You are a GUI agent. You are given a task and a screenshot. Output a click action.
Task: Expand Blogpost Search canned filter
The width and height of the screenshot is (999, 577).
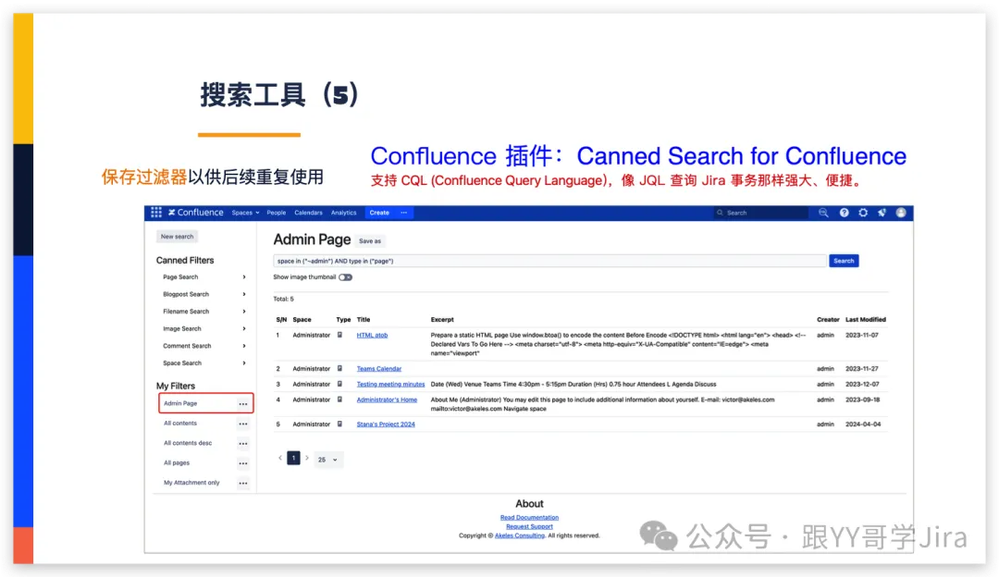tap(244, 294)
